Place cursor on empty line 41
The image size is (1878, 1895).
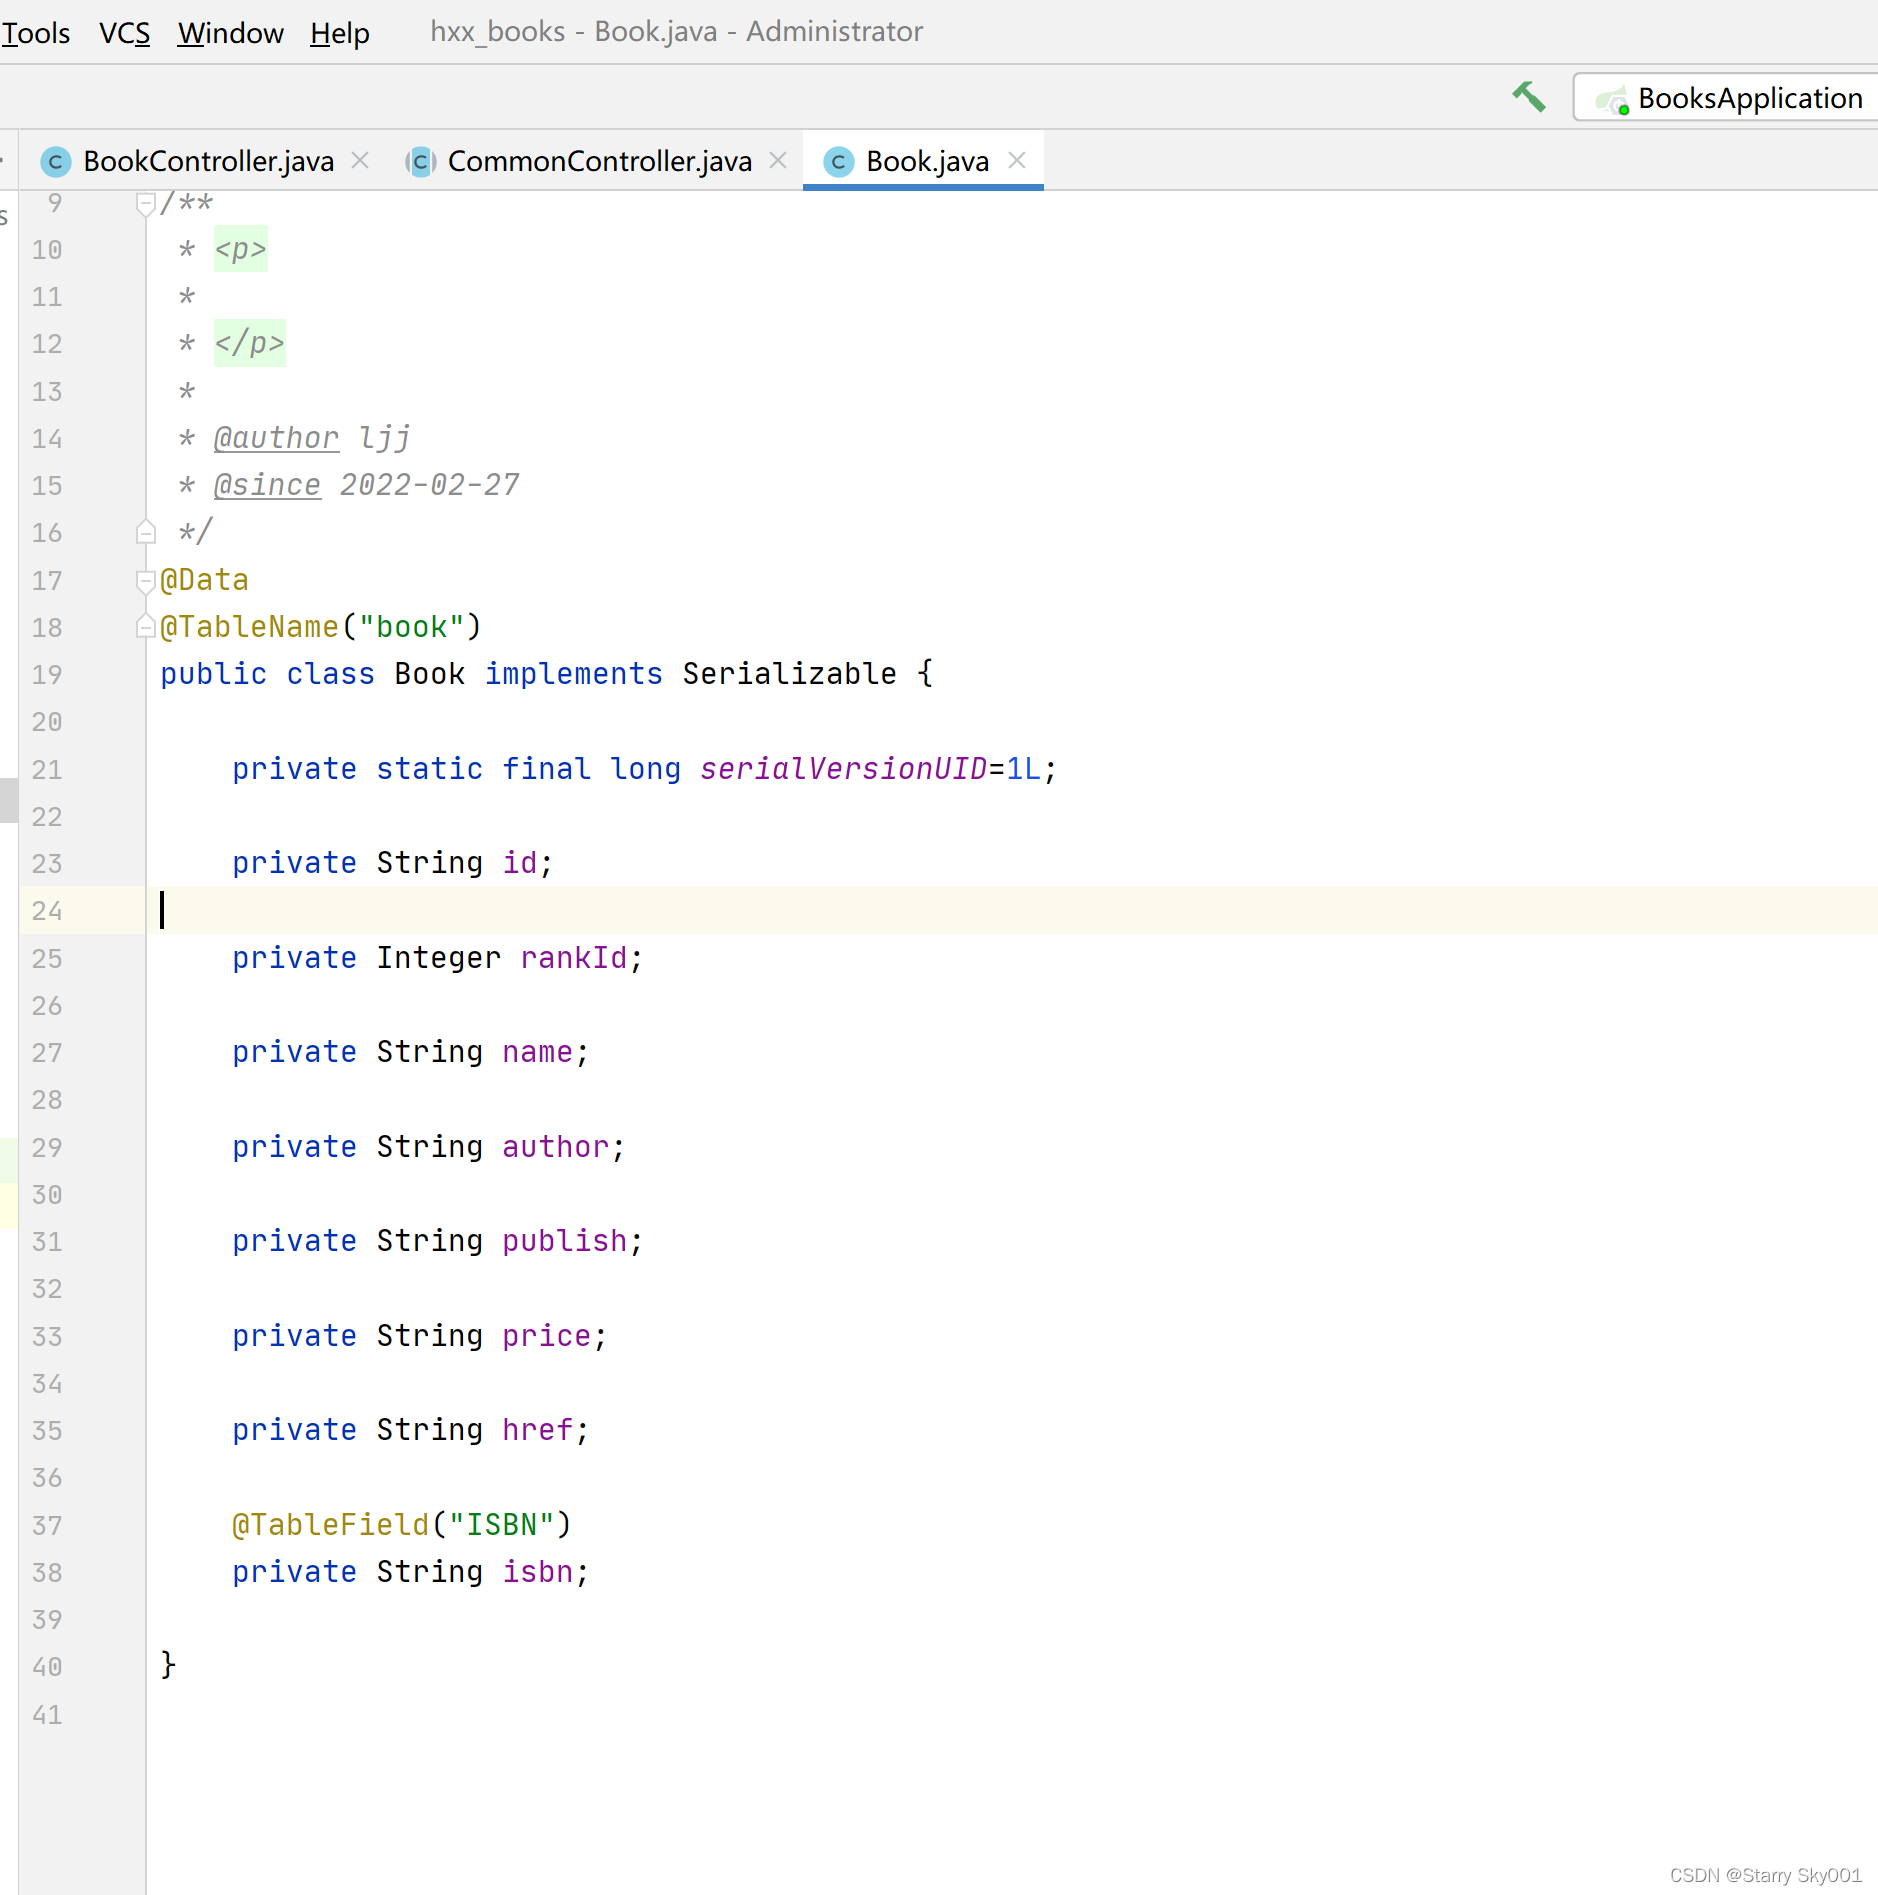pos(1010,1714)
